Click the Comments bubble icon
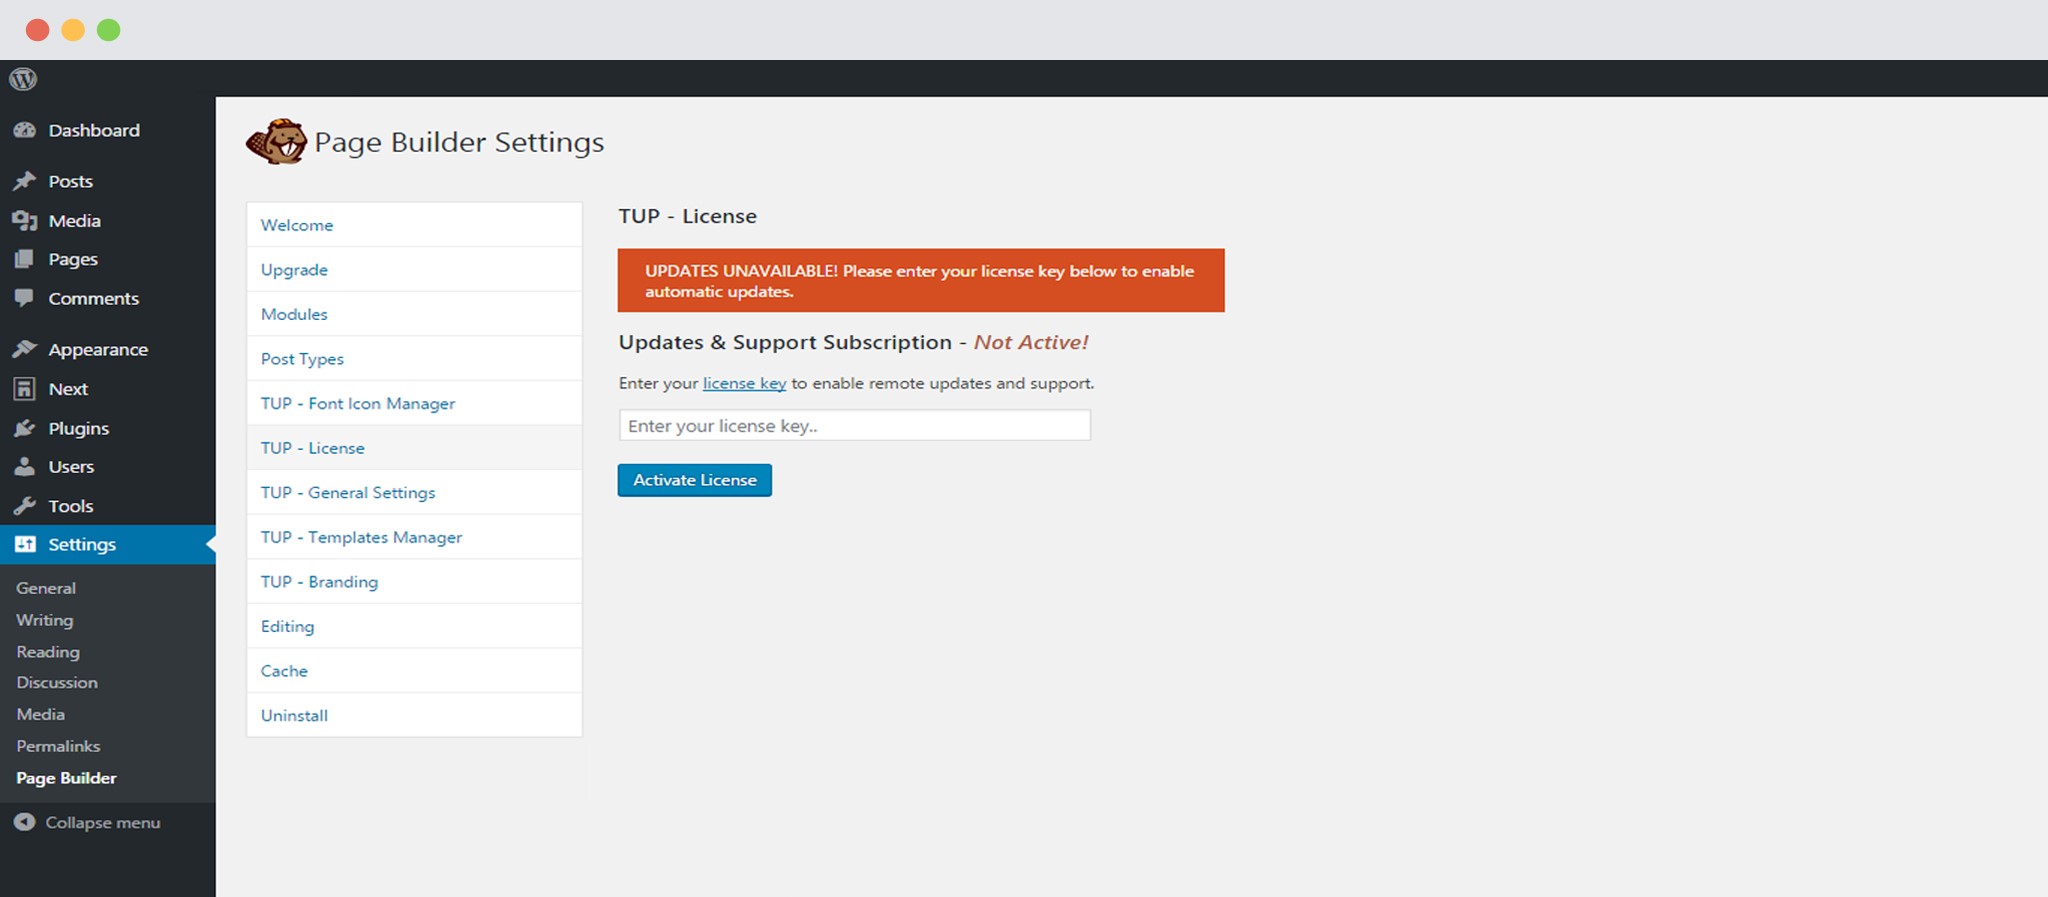2048x897 pixels. tap(24, 298)
